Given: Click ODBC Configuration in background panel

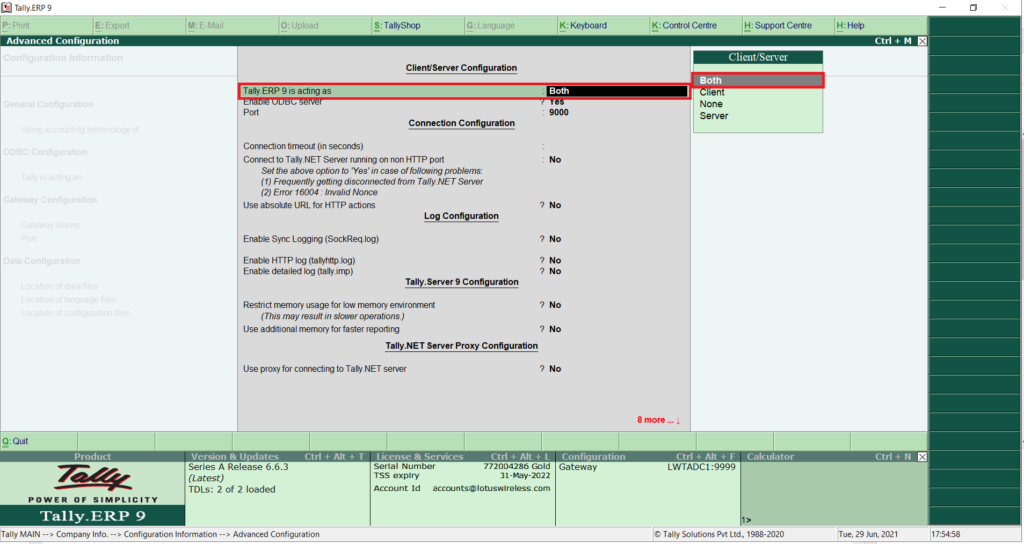Looking at the screenshot, I should pos(45,152).
